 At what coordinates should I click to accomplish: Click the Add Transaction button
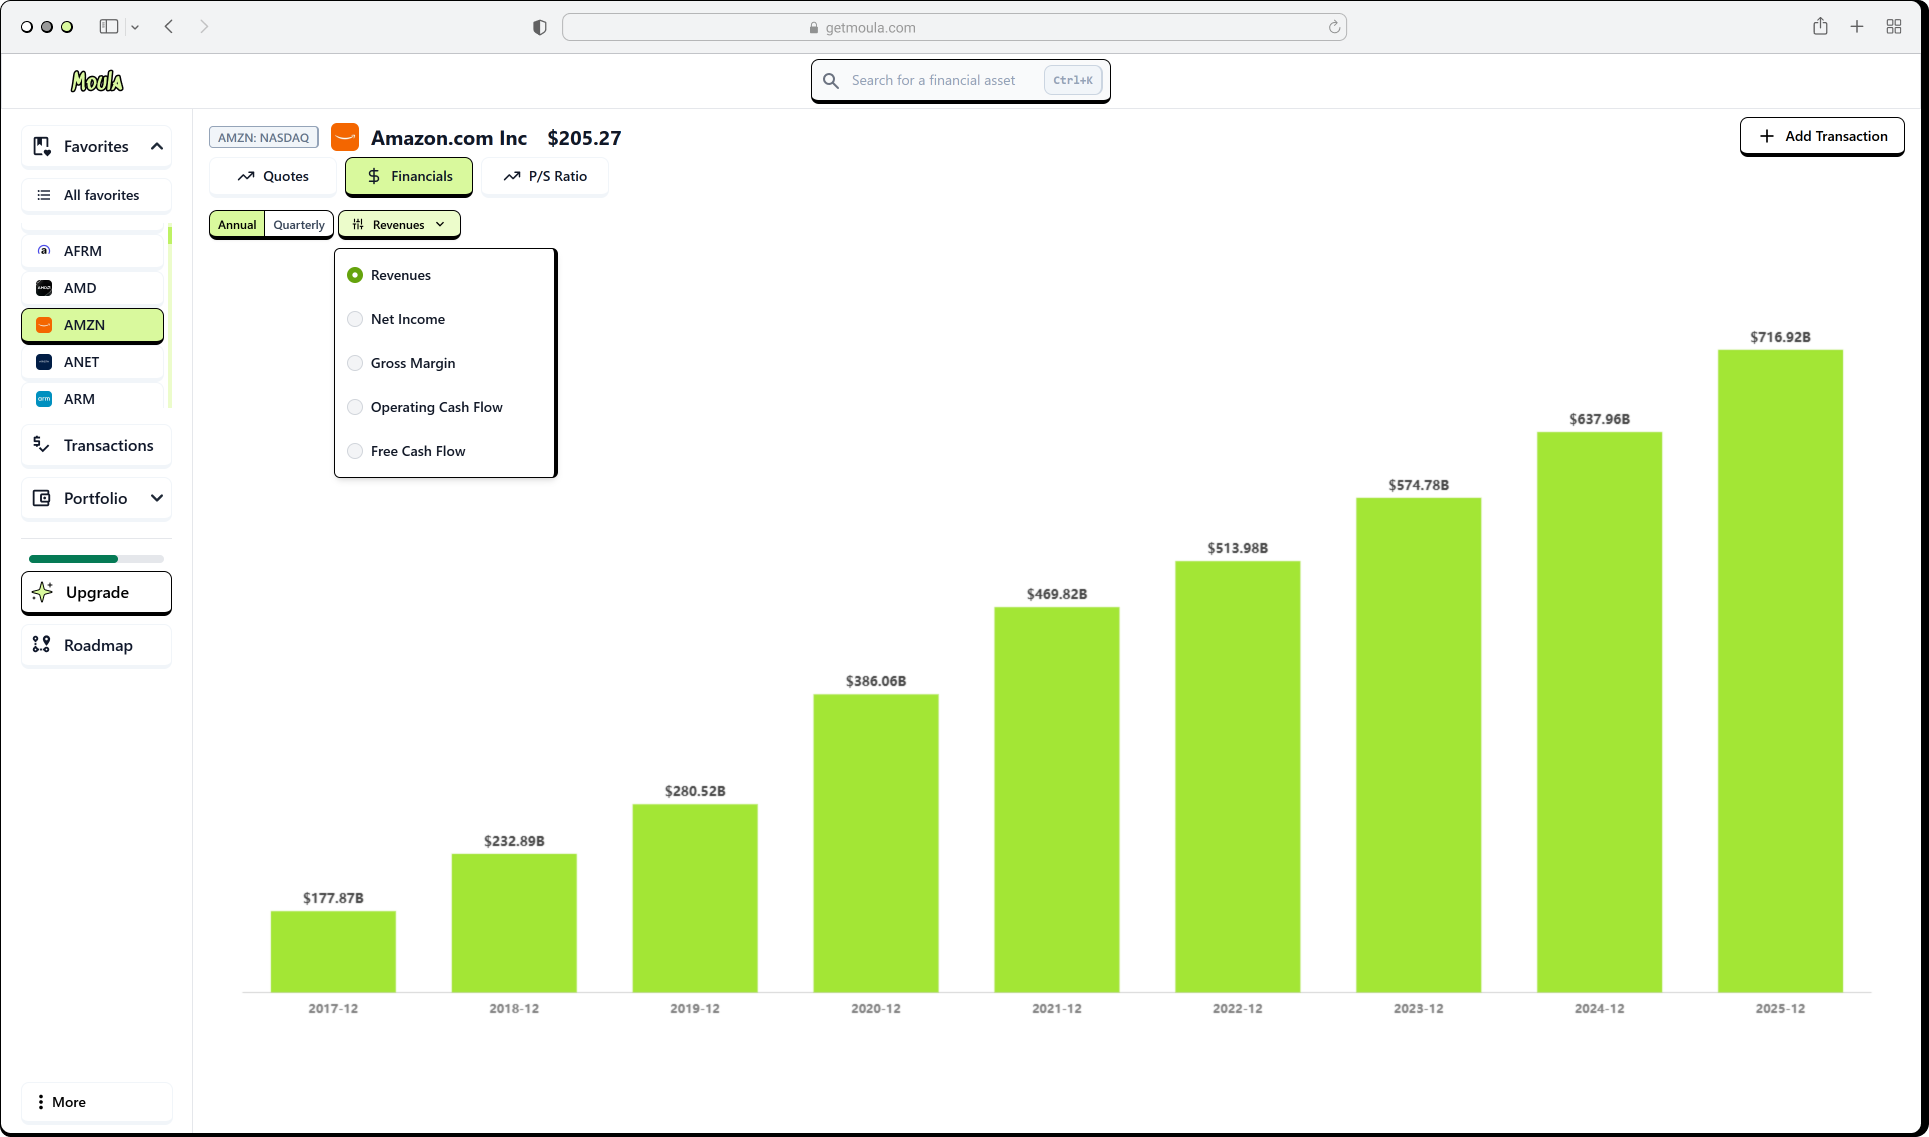pyautogui.click(x=1822, y=136)
